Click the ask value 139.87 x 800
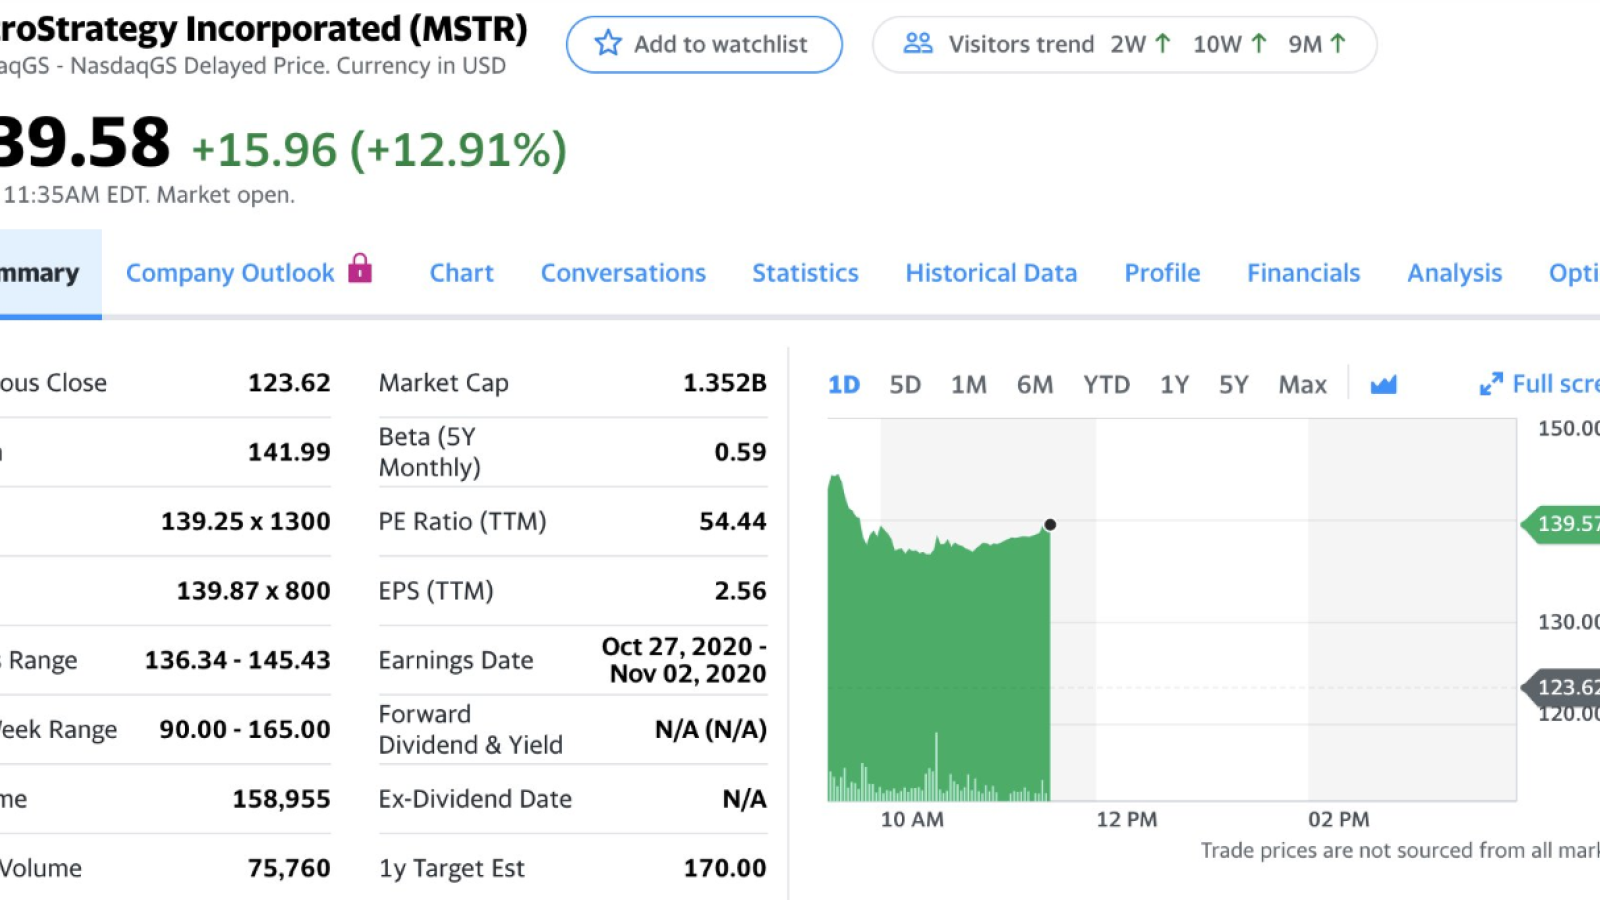The image size is (1600, 900). (253, 591)
